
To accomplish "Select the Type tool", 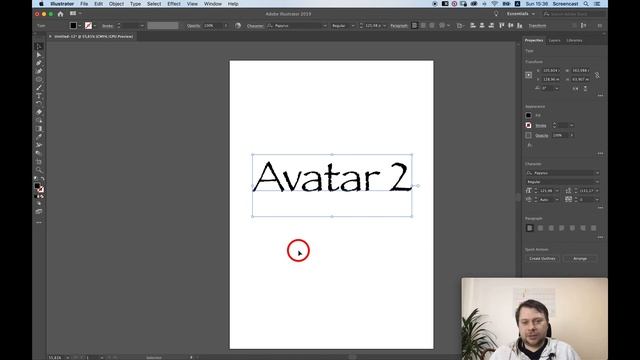I will [x=39, y=96].
